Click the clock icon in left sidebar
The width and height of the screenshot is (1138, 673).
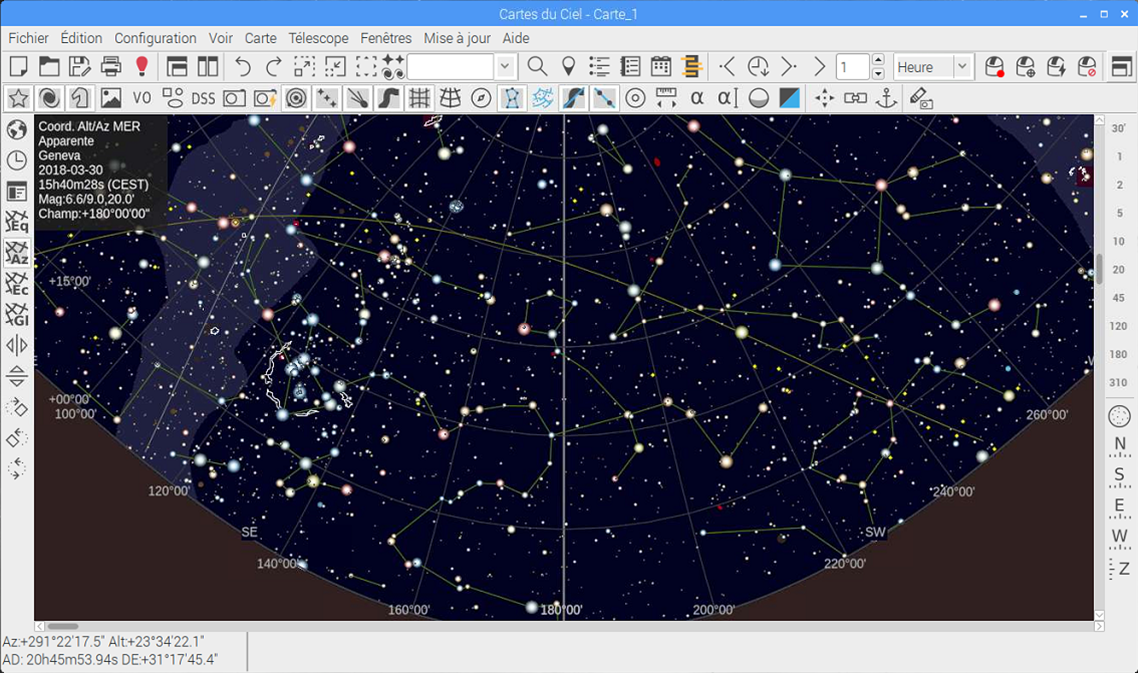coord(17,161)
